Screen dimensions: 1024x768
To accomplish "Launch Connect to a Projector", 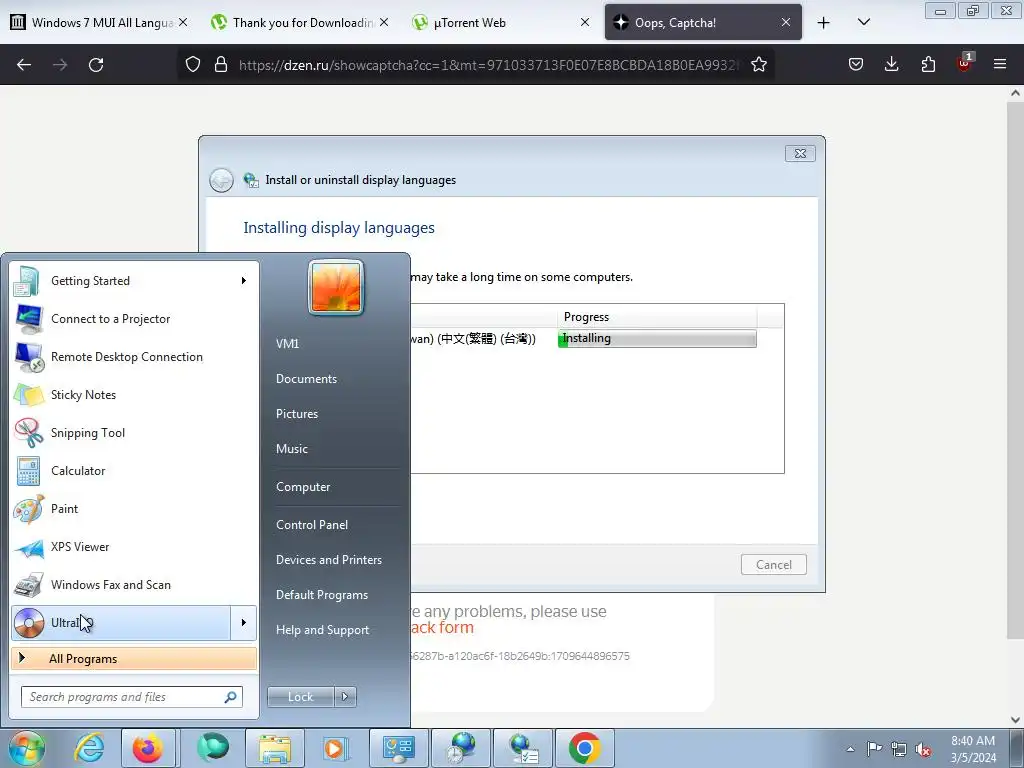I will [134, 319].
